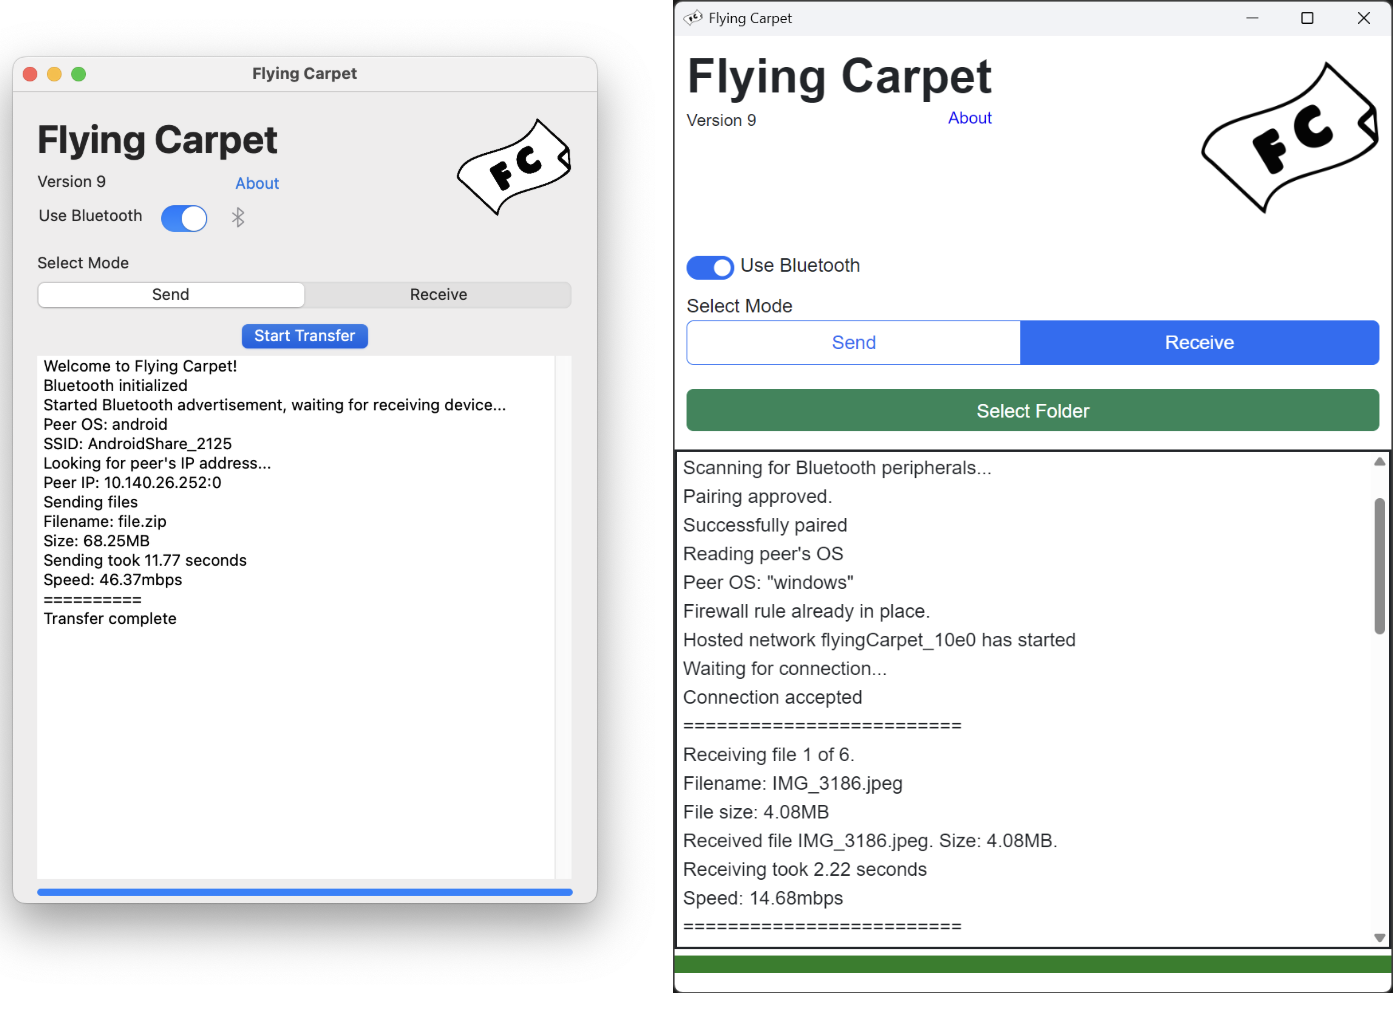Click the Windows log scrollbar thumb
Image resolution: width=1398 pixels, height=1012 pixels.
coord(1379,565)
